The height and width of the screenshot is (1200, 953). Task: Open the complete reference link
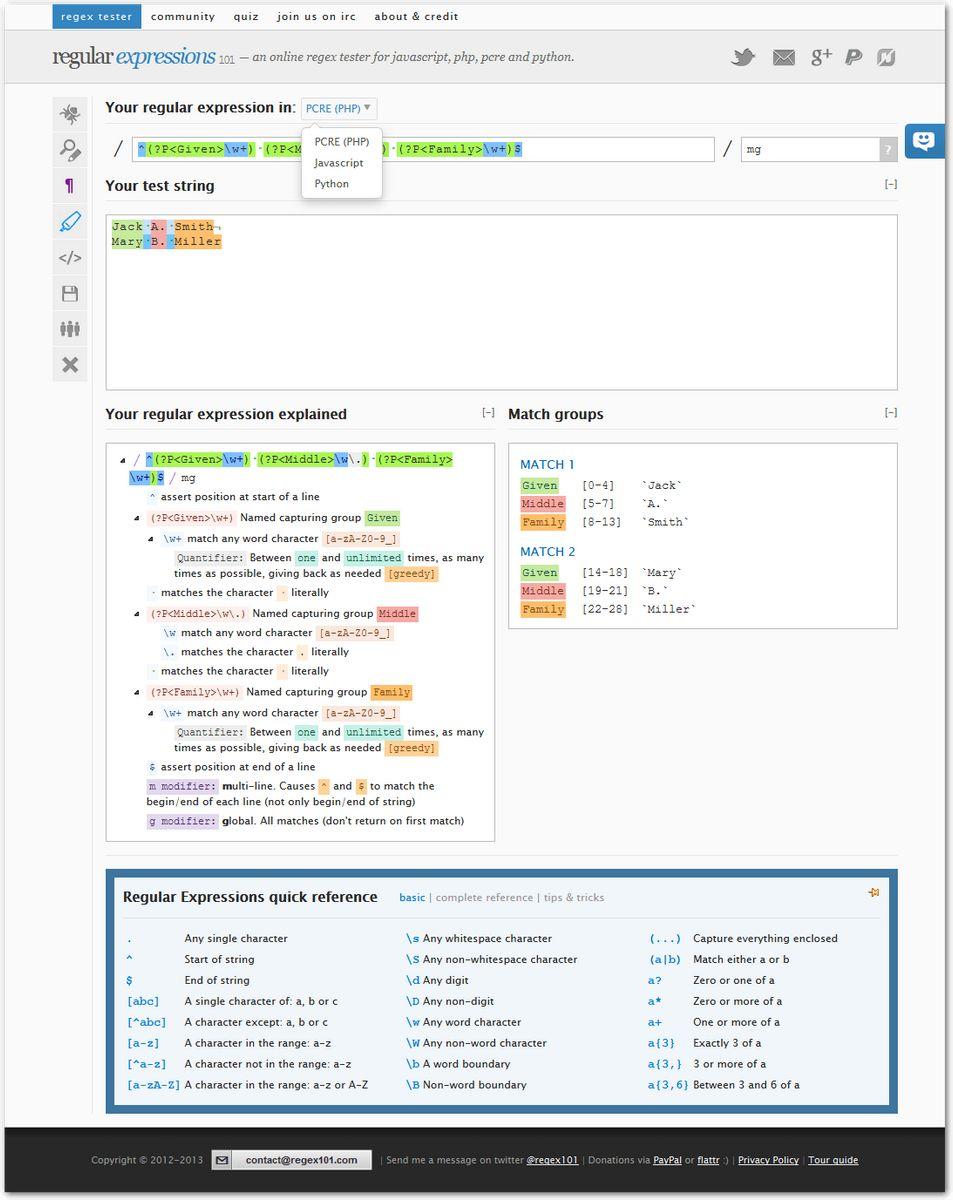point(484,898)
